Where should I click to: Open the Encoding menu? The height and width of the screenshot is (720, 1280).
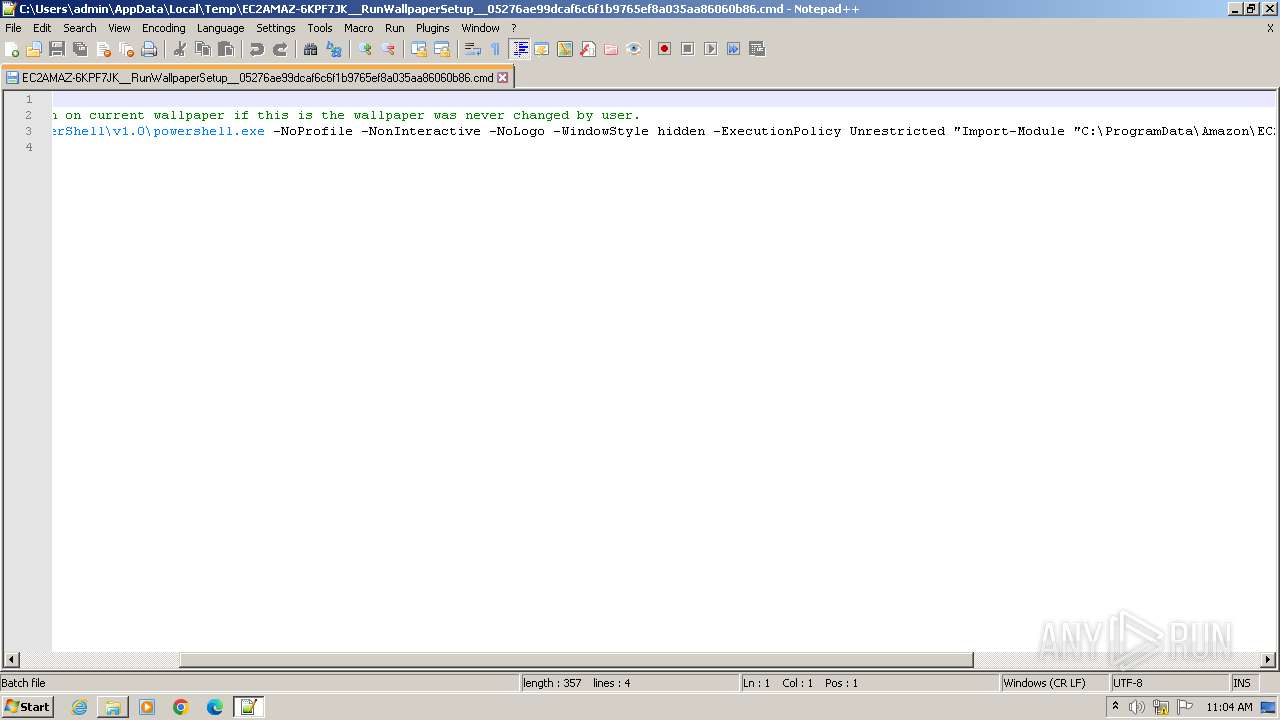(x=164, y=28)
